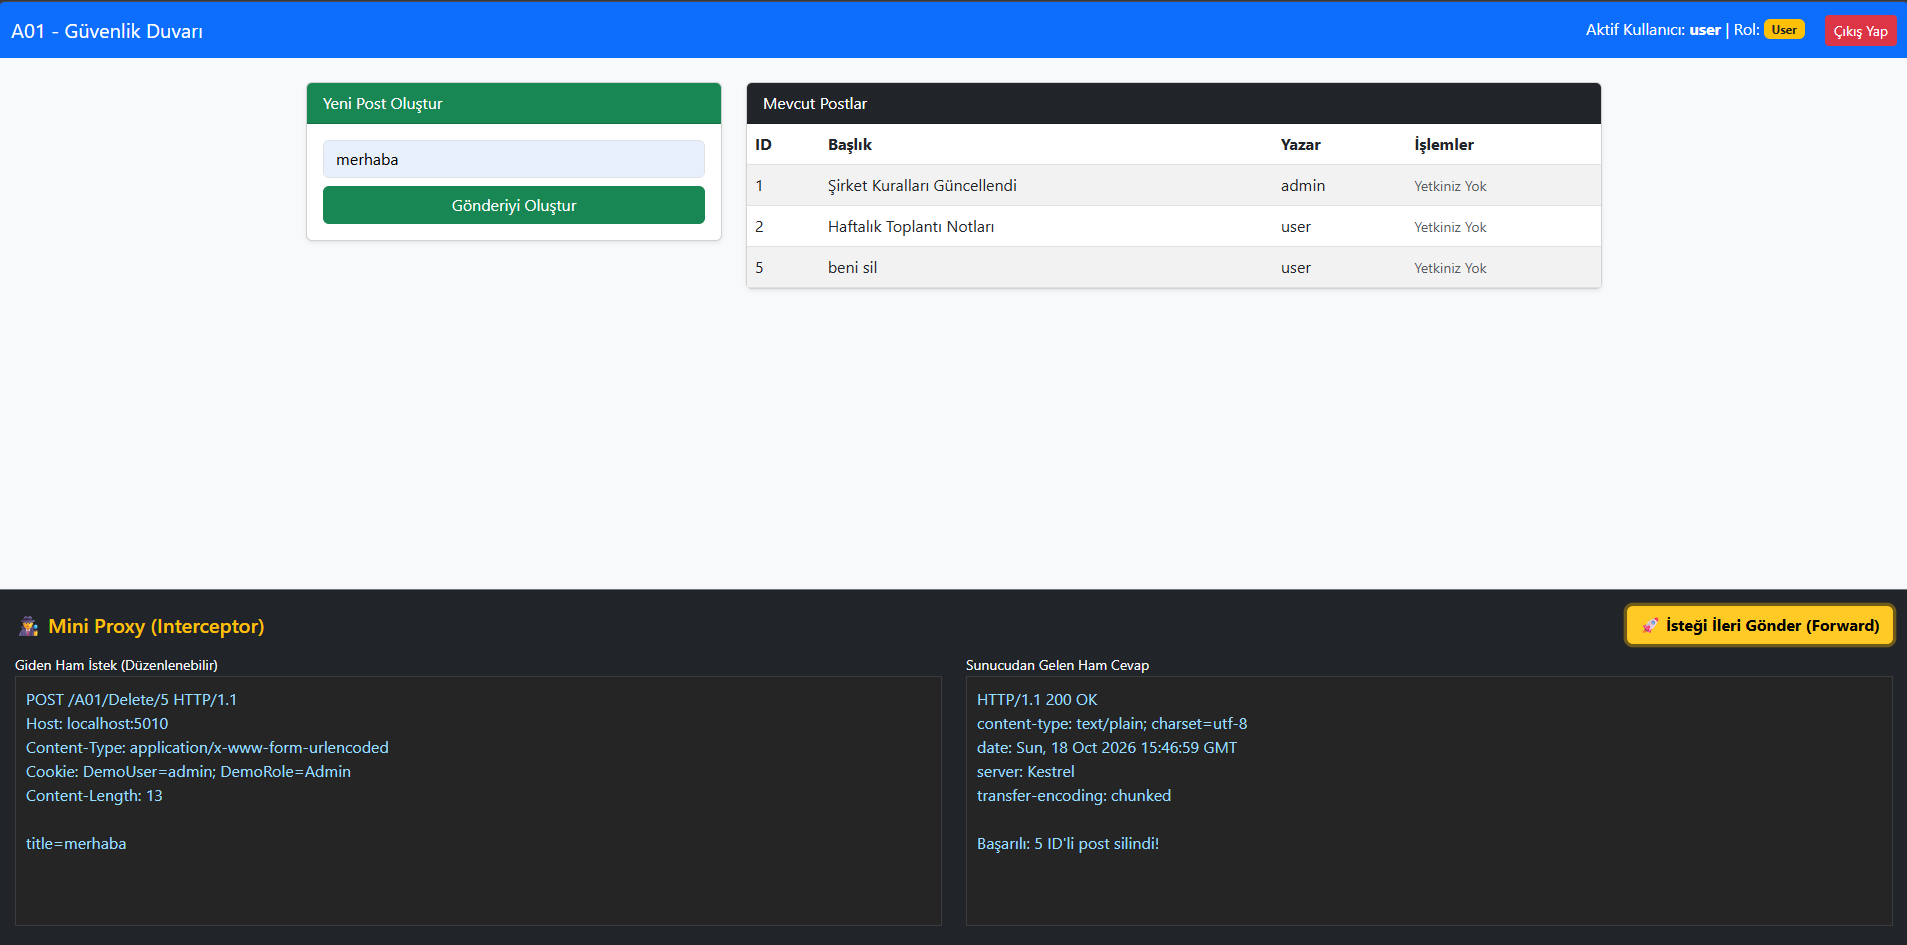Click inside the Giden Ham İstek textarea
1907x945 pixels.
[x=478, y=800]
